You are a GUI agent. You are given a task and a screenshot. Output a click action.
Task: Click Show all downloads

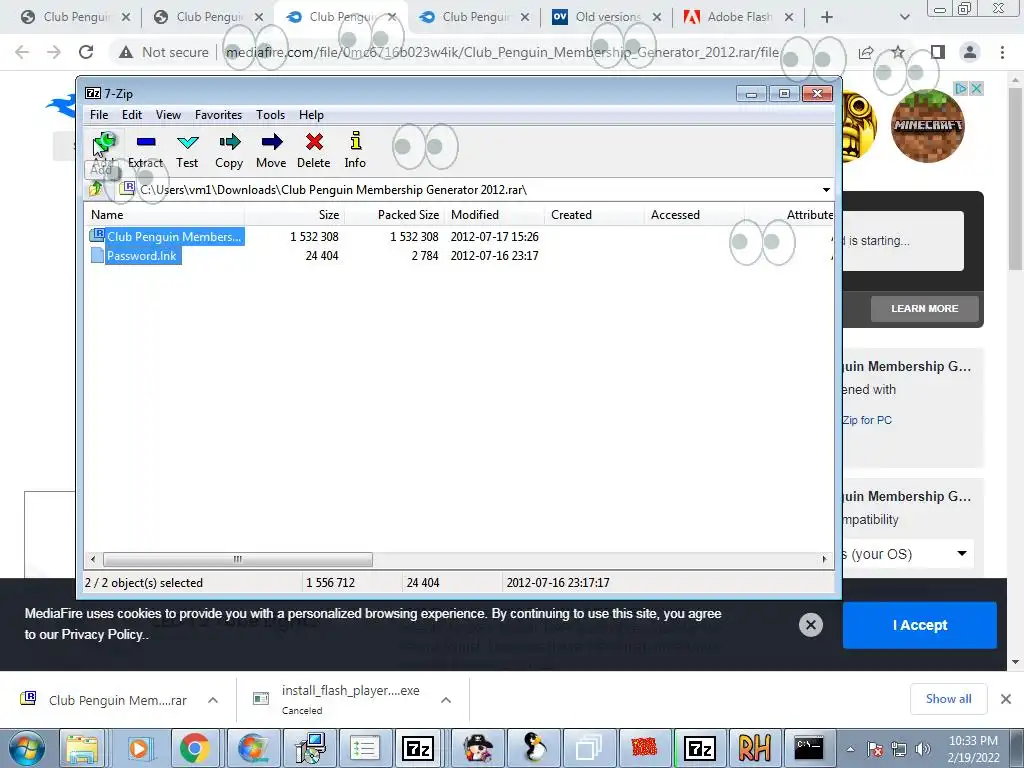948,699
